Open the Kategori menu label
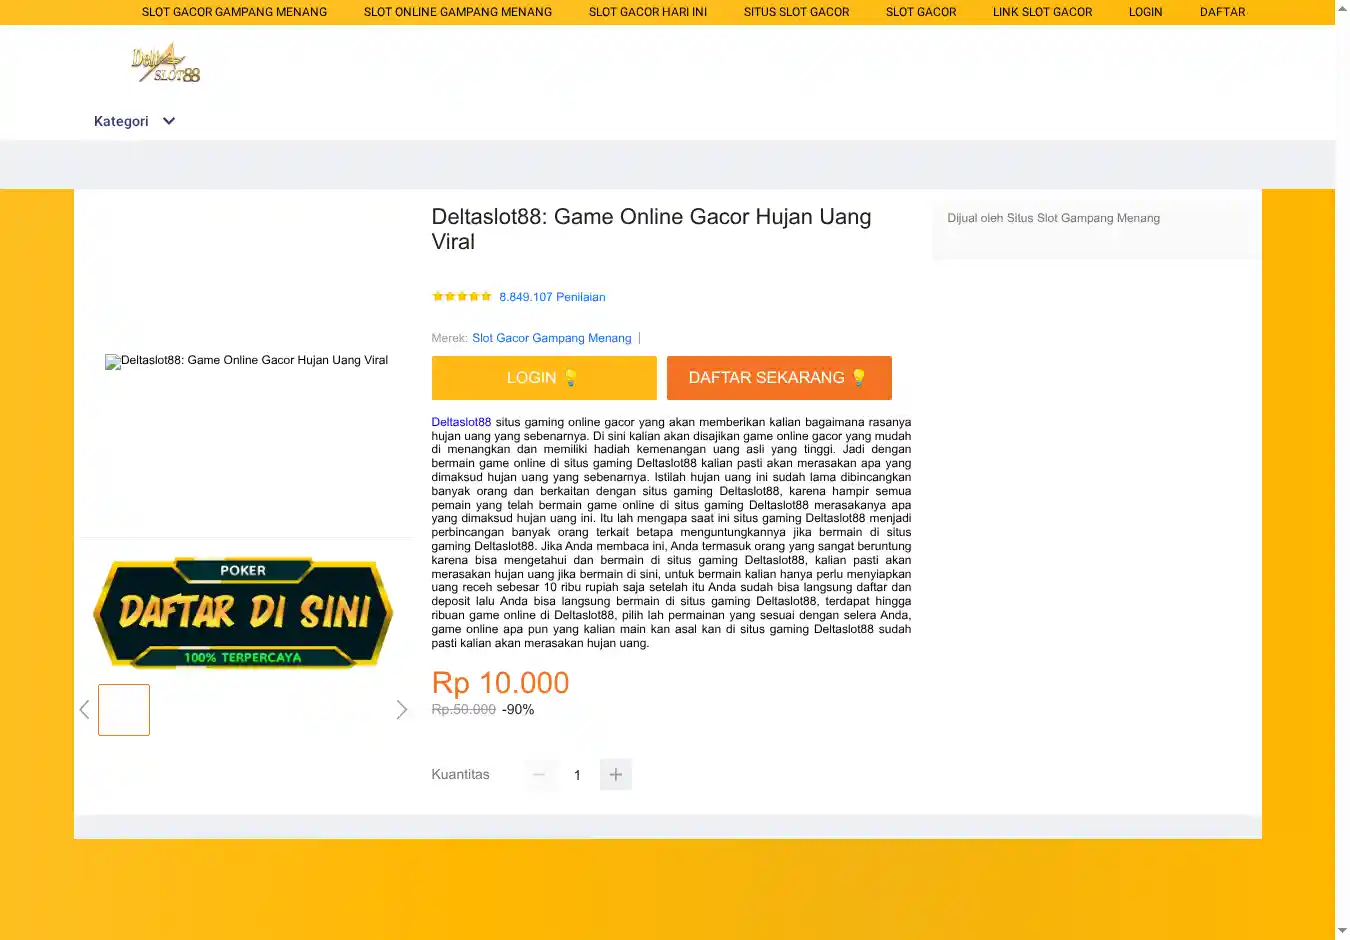The image size is (1350, 940). 121,121
